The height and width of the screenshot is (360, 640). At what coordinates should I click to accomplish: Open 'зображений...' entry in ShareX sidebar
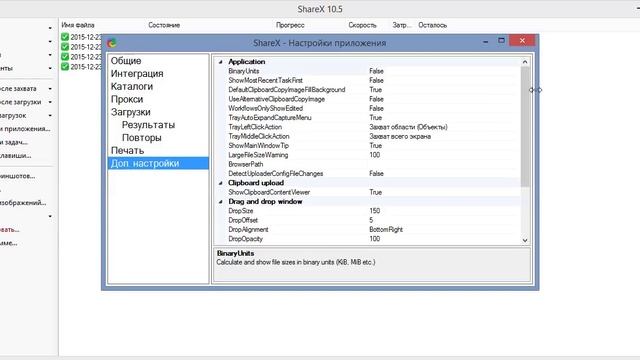[x=23, y=203]
